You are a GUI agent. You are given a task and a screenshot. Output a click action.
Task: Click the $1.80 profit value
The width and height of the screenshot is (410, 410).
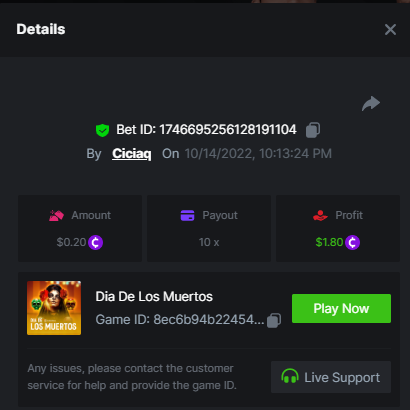(329, 242)
